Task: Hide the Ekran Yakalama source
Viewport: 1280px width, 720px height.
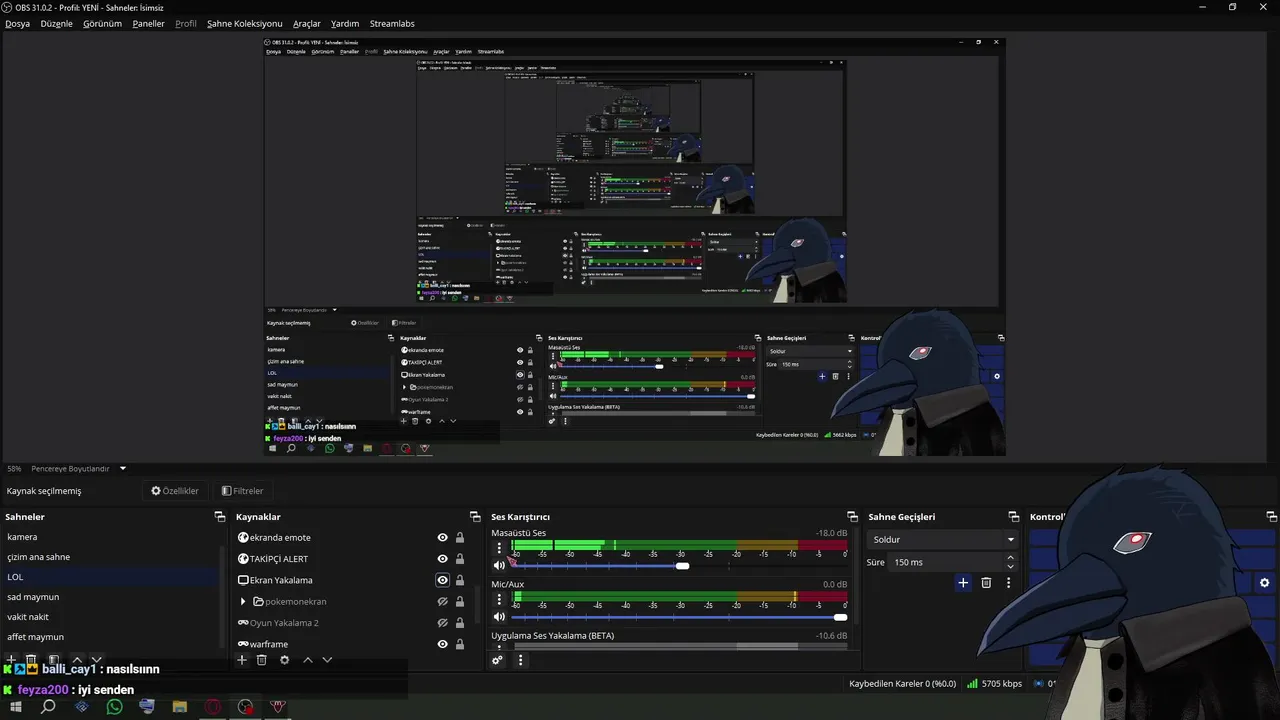Action: coord(442,580)
